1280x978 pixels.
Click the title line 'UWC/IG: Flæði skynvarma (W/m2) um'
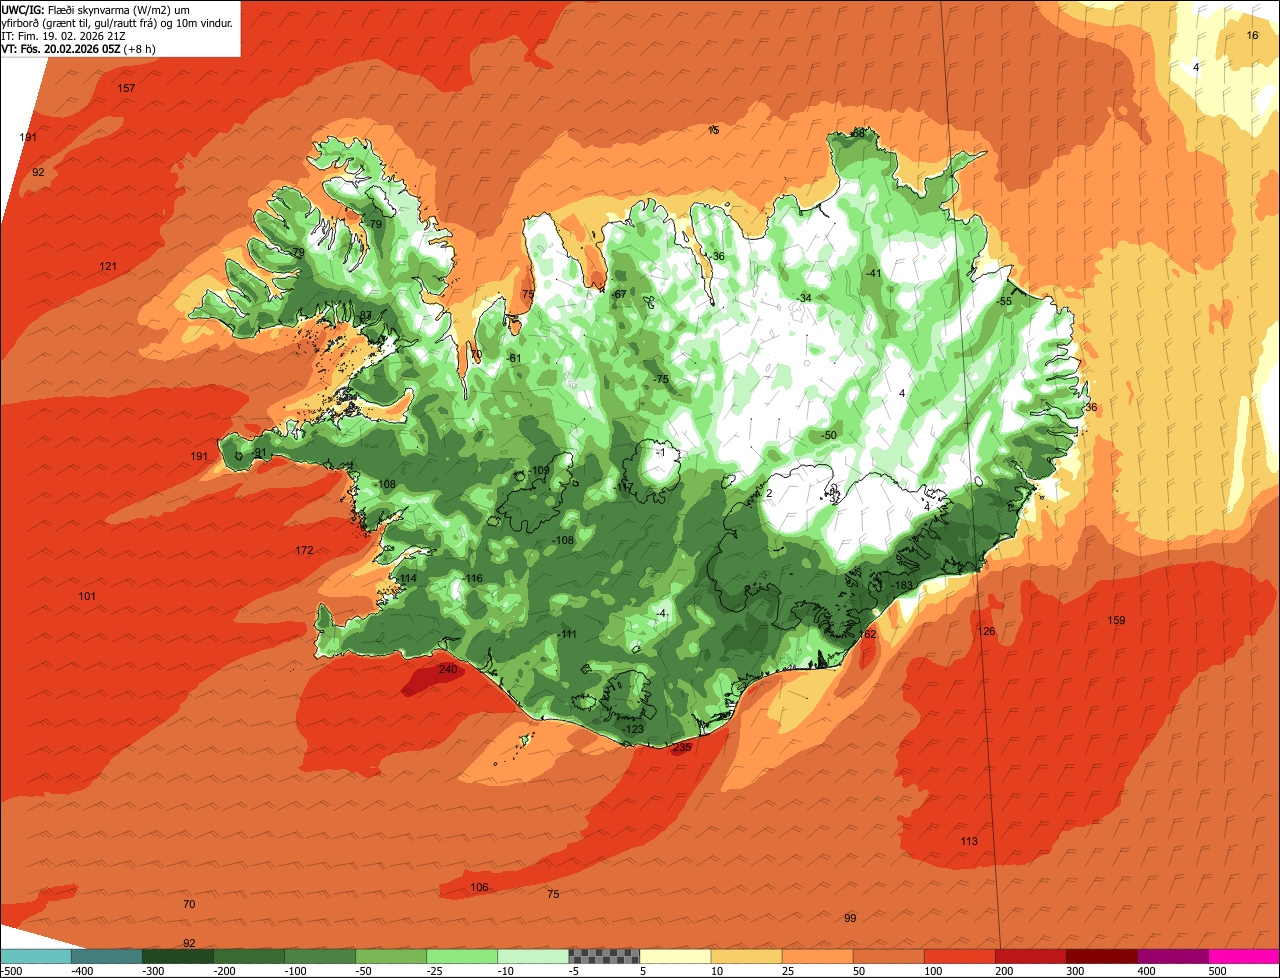[x=96, y=9]
